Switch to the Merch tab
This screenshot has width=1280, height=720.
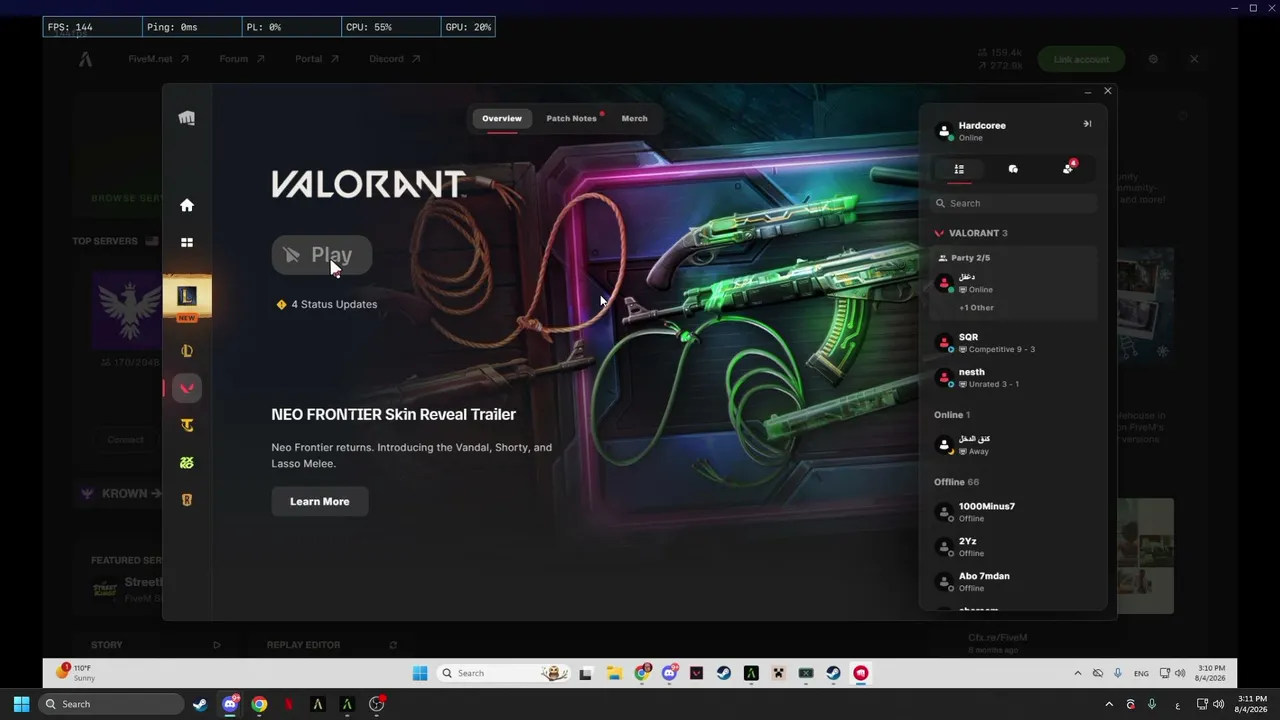coord(635,118)
